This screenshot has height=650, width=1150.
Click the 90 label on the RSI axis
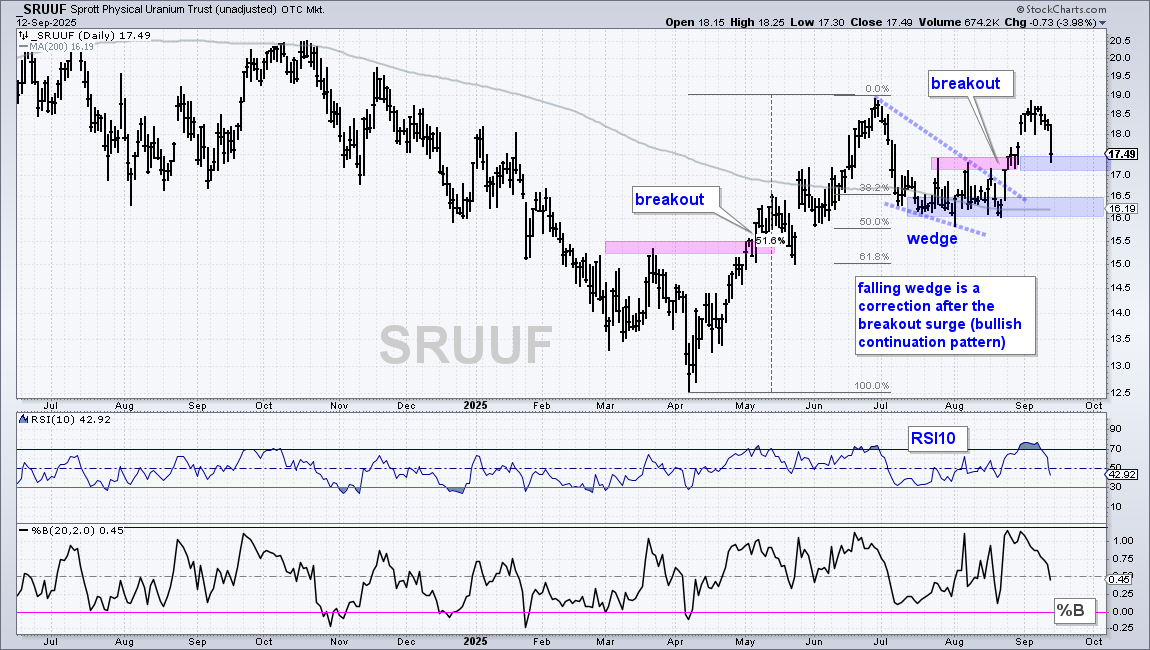pos(1116,430)
